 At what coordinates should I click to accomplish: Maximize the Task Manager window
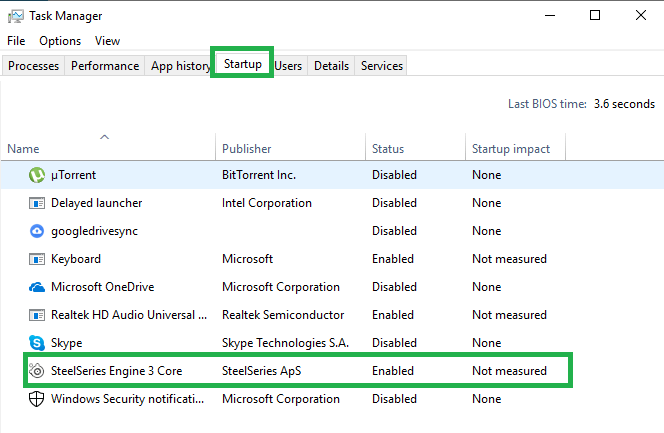coord(595,16)
